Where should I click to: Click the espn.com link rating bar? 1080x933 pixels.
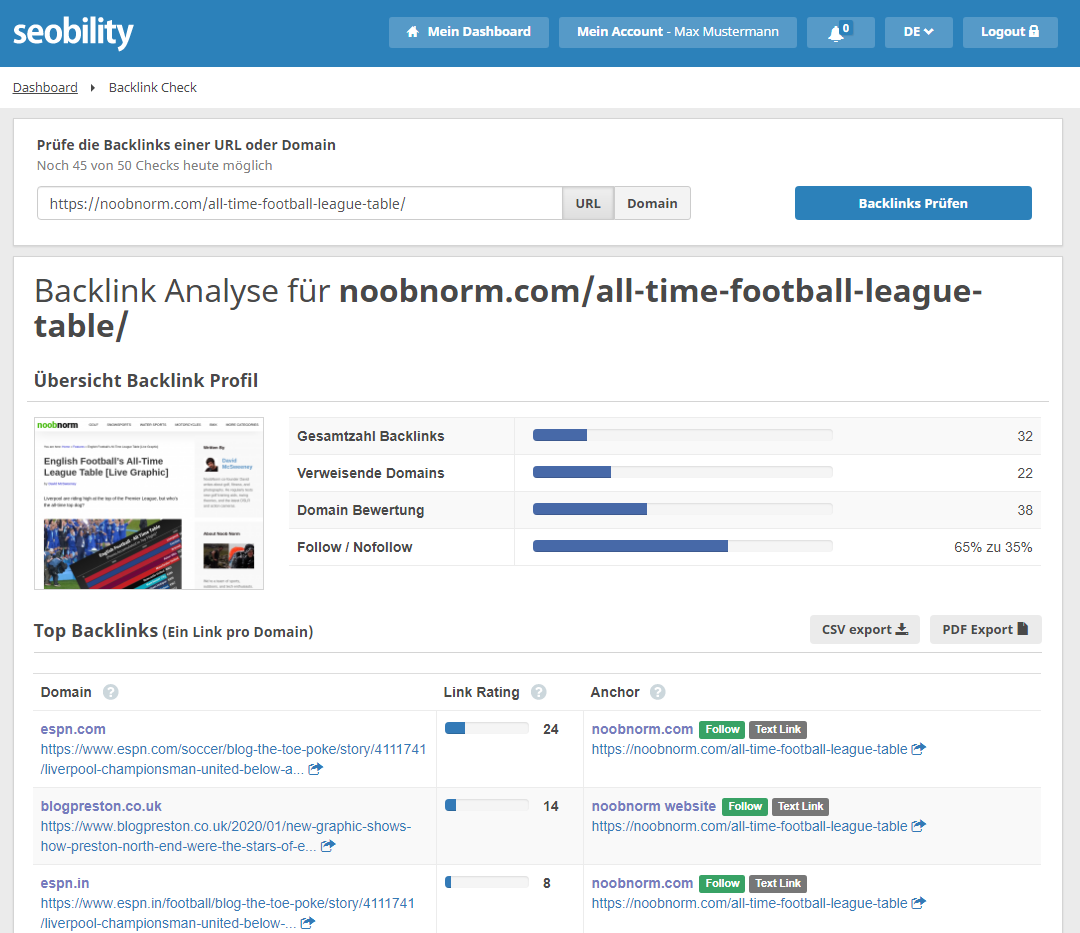[x=487, y=728]
